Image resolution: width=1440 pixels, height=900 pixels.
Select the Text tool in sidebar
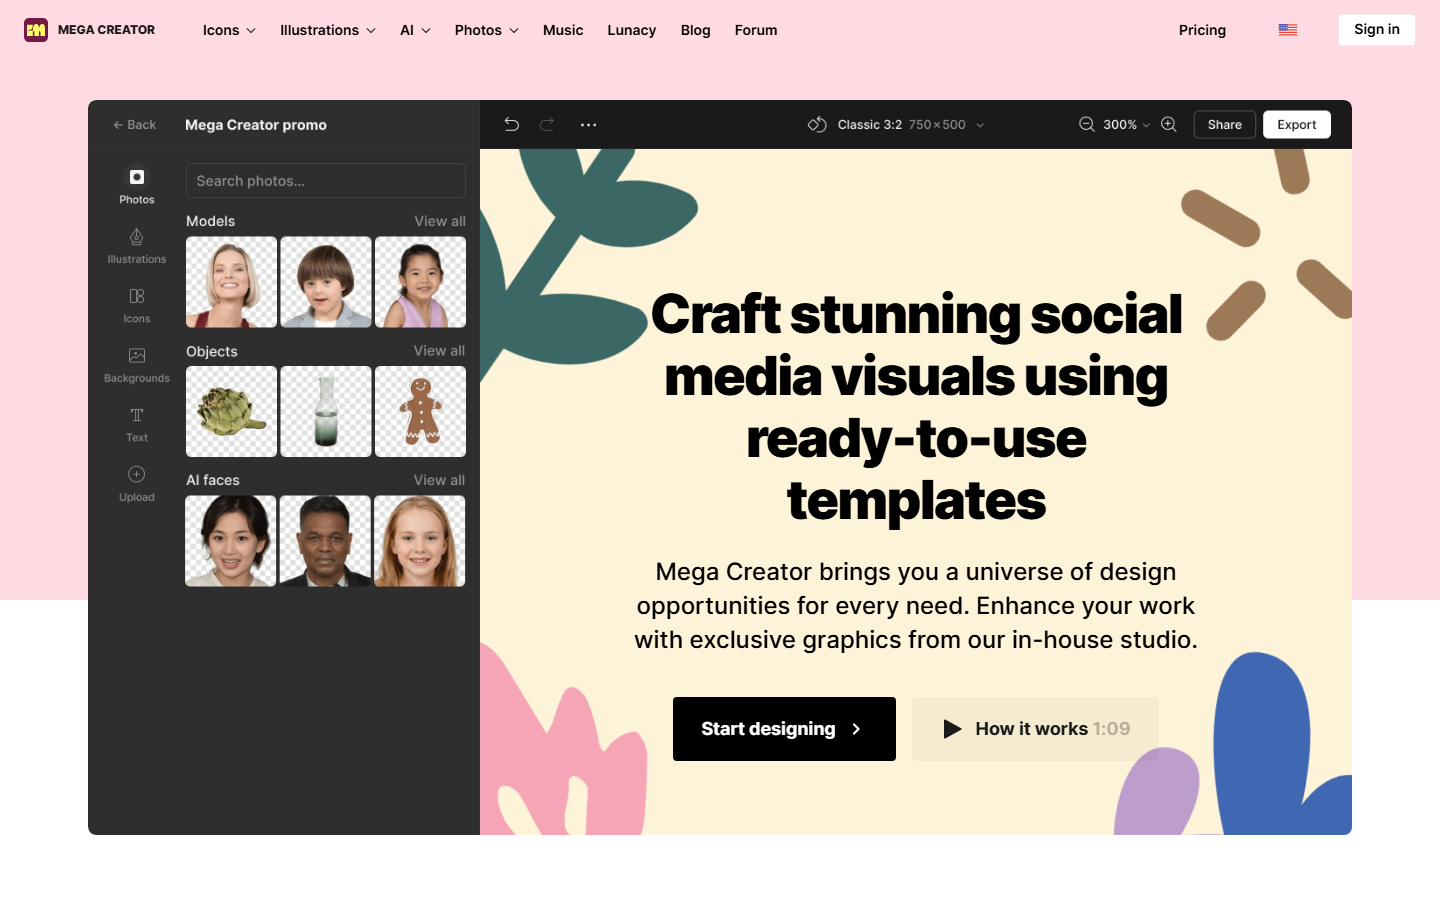(x=137, y=424)
